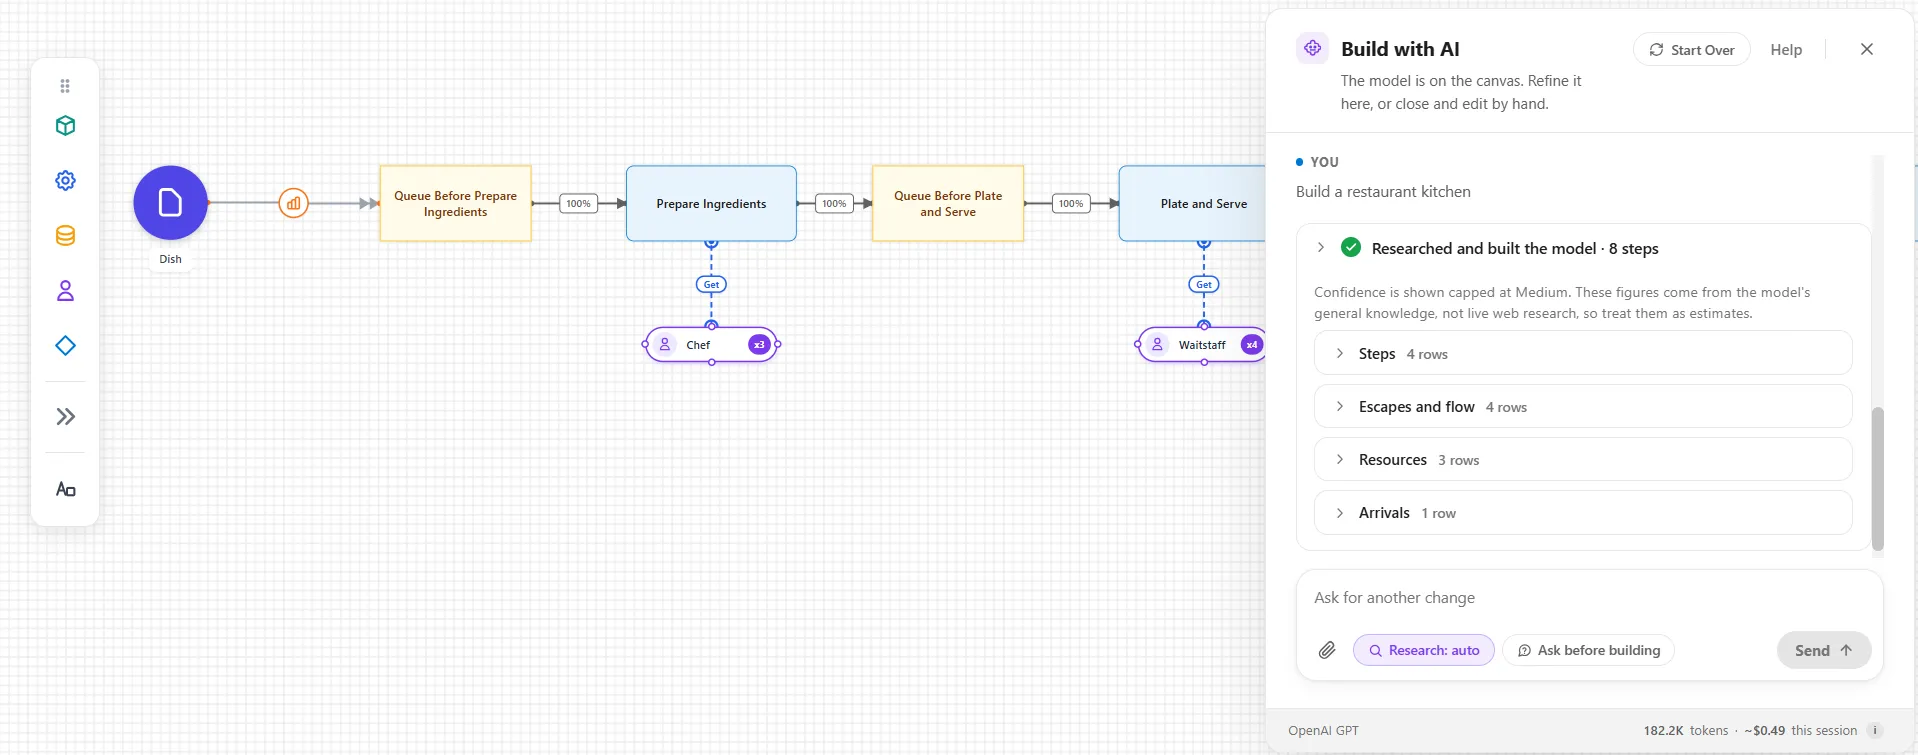Image resolution: width=1918 pixels, height=755 pixels.
Task: Expand the Resources 3 rows section
Action: tap(1583, 459)
